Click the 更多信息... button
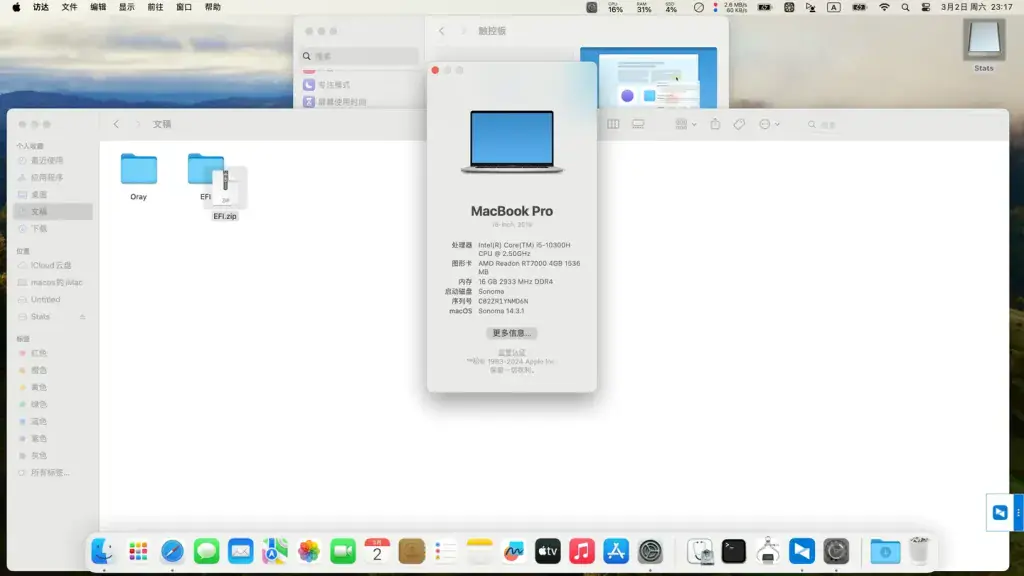 (511, 333)
